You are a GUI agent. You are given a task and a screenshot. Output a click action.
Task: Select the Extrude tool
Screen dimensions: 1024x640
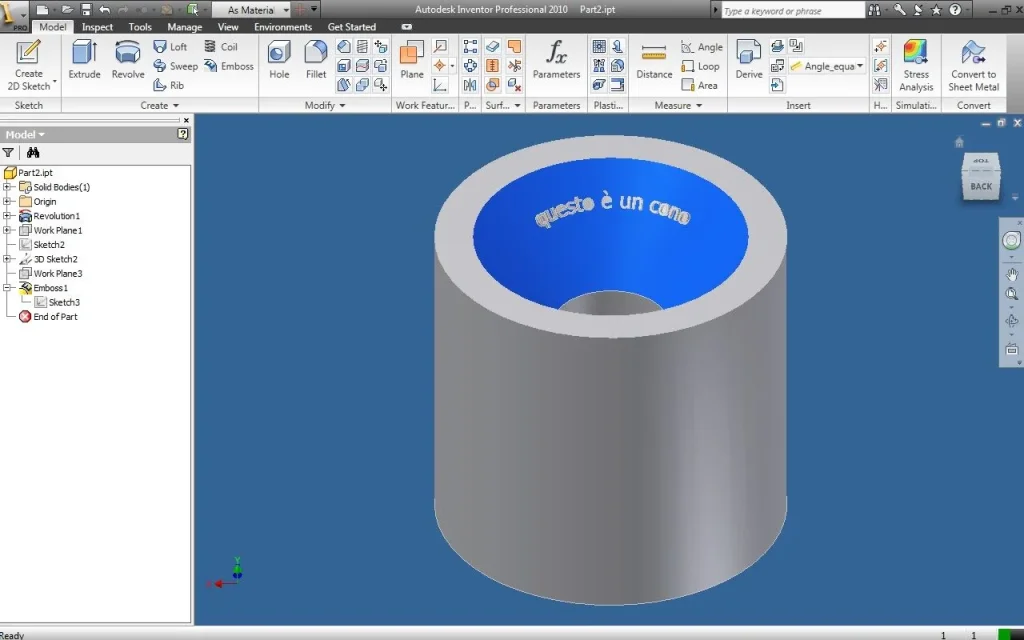[84, 60]
